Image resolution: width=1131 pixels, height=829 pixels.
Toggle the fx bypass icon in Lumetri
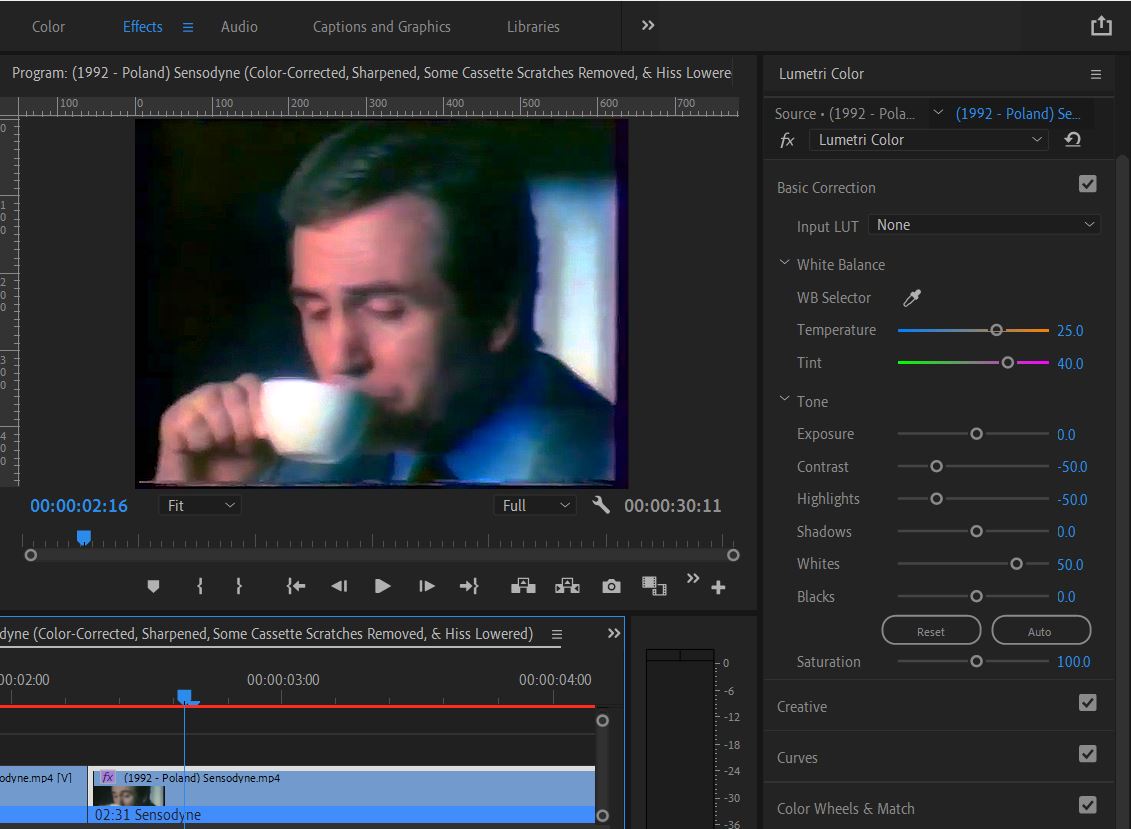[x=787, y=140]
